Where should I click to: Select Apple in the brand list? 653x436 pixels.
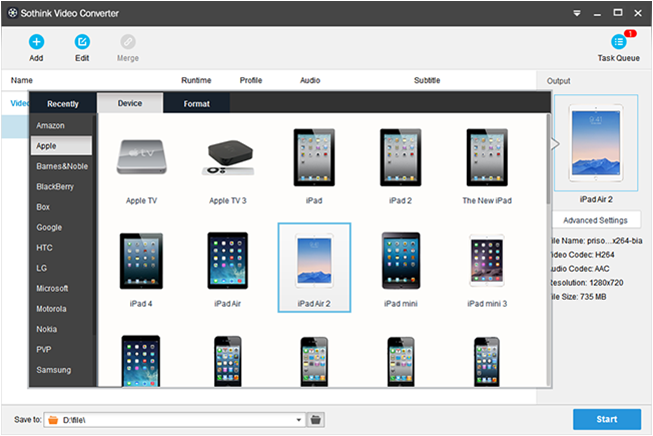coord(61,146)
